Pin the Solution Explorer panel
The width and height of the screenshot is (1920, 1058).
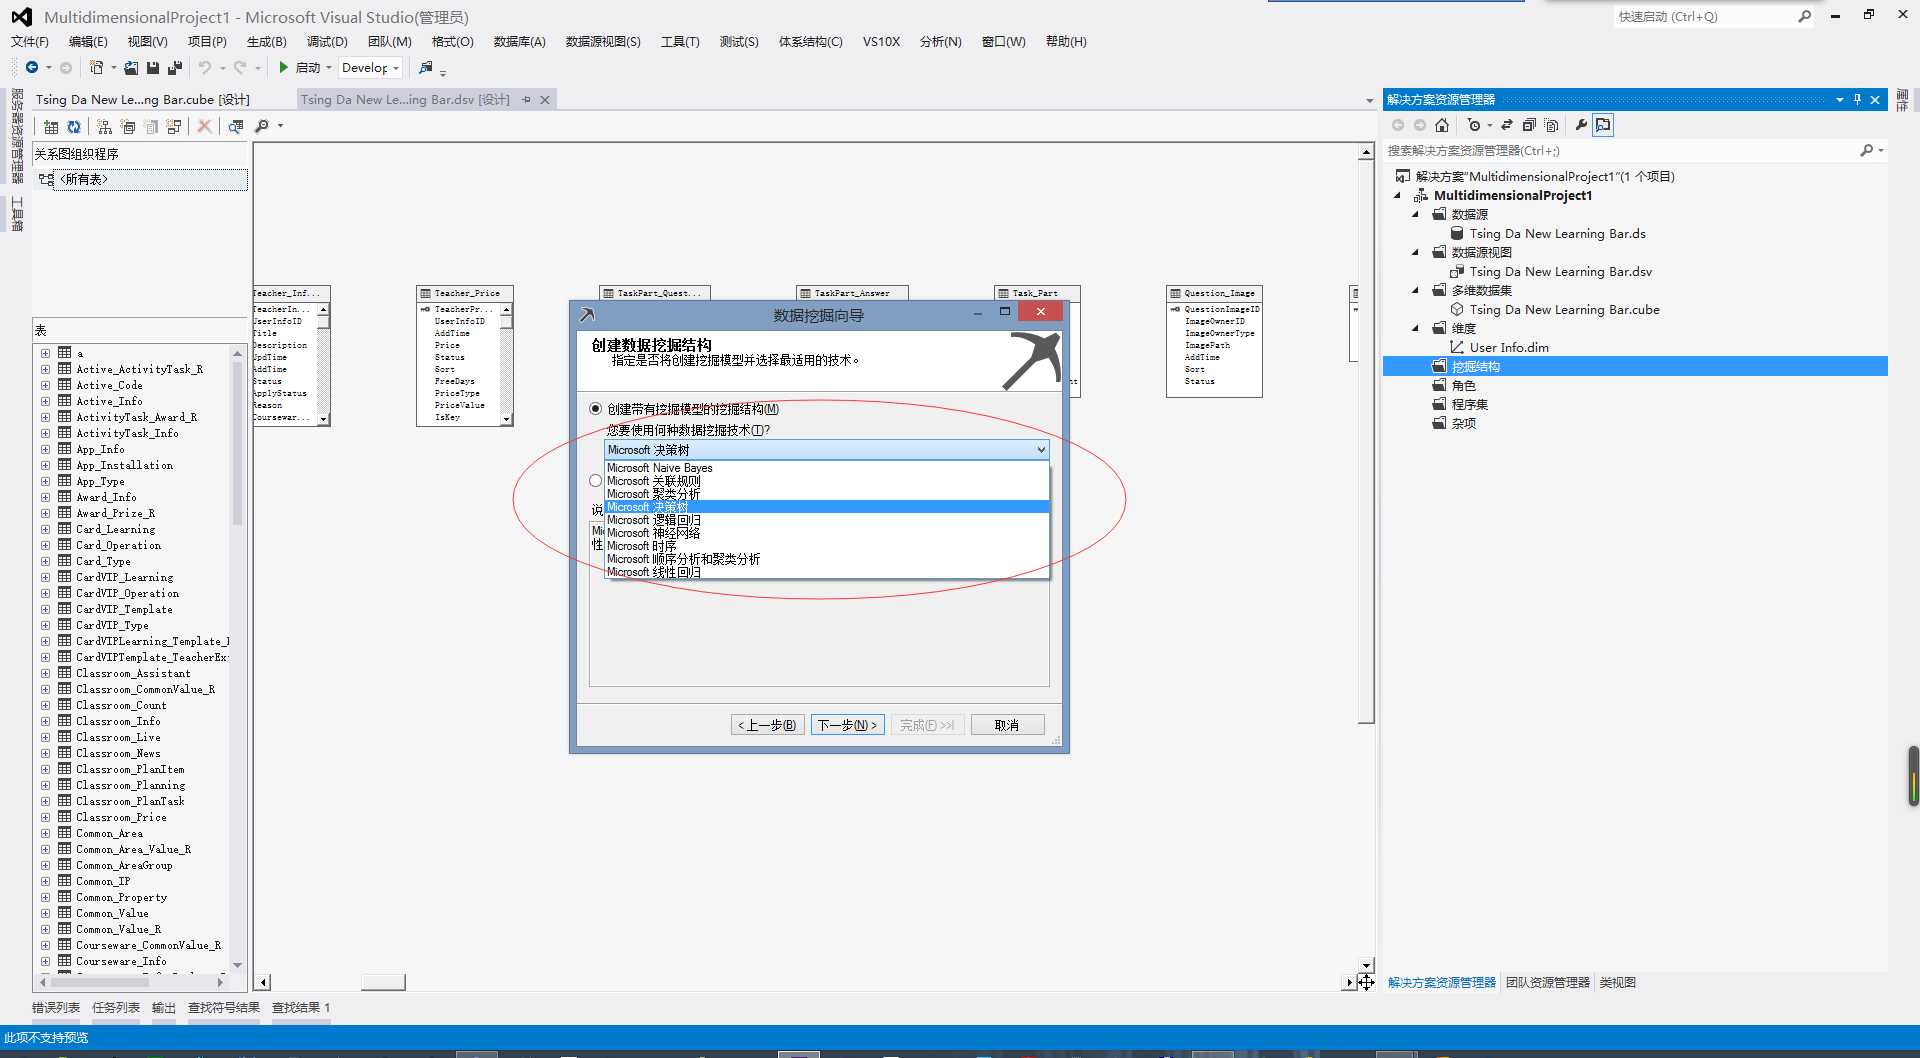tap(1857, 99)
